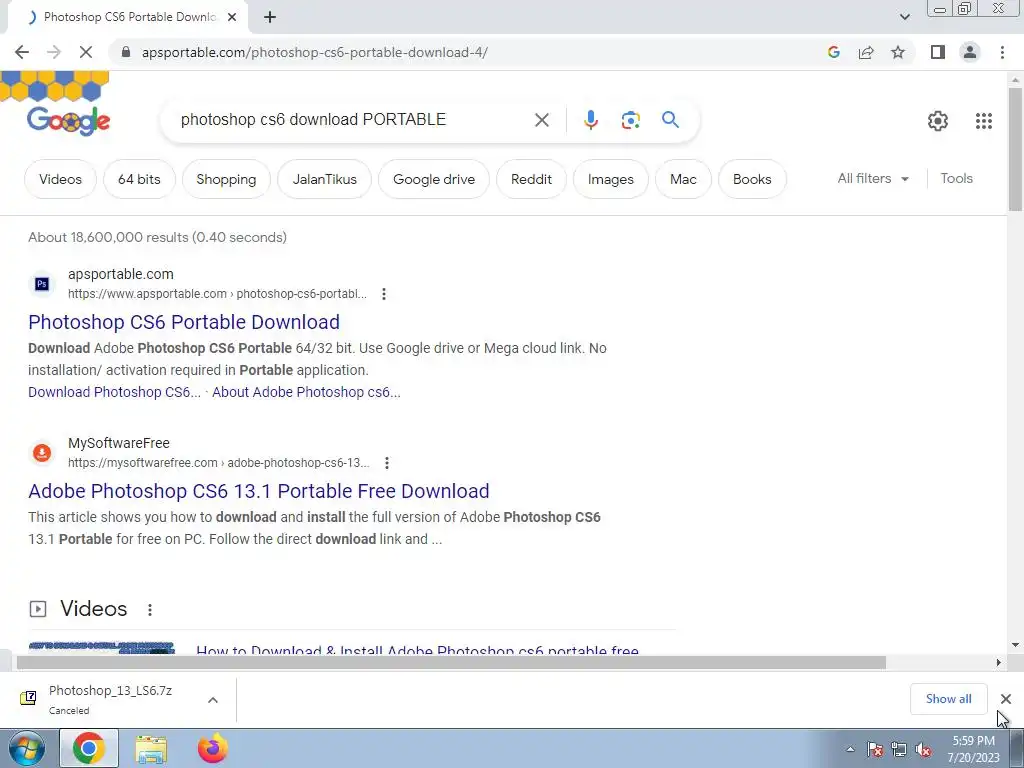The width and height of the screenshot is (1024, 768).
Task: Start a voice search with the microphone
Action: pyautogui.click(x=590, y=120)
